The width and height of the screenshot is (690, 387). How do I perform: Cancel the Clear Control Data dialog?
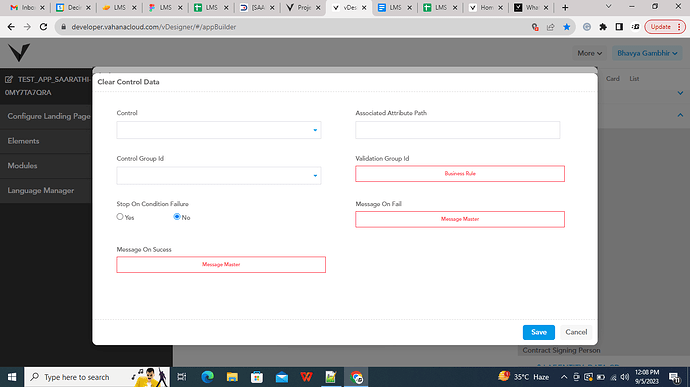coord(576,332)
